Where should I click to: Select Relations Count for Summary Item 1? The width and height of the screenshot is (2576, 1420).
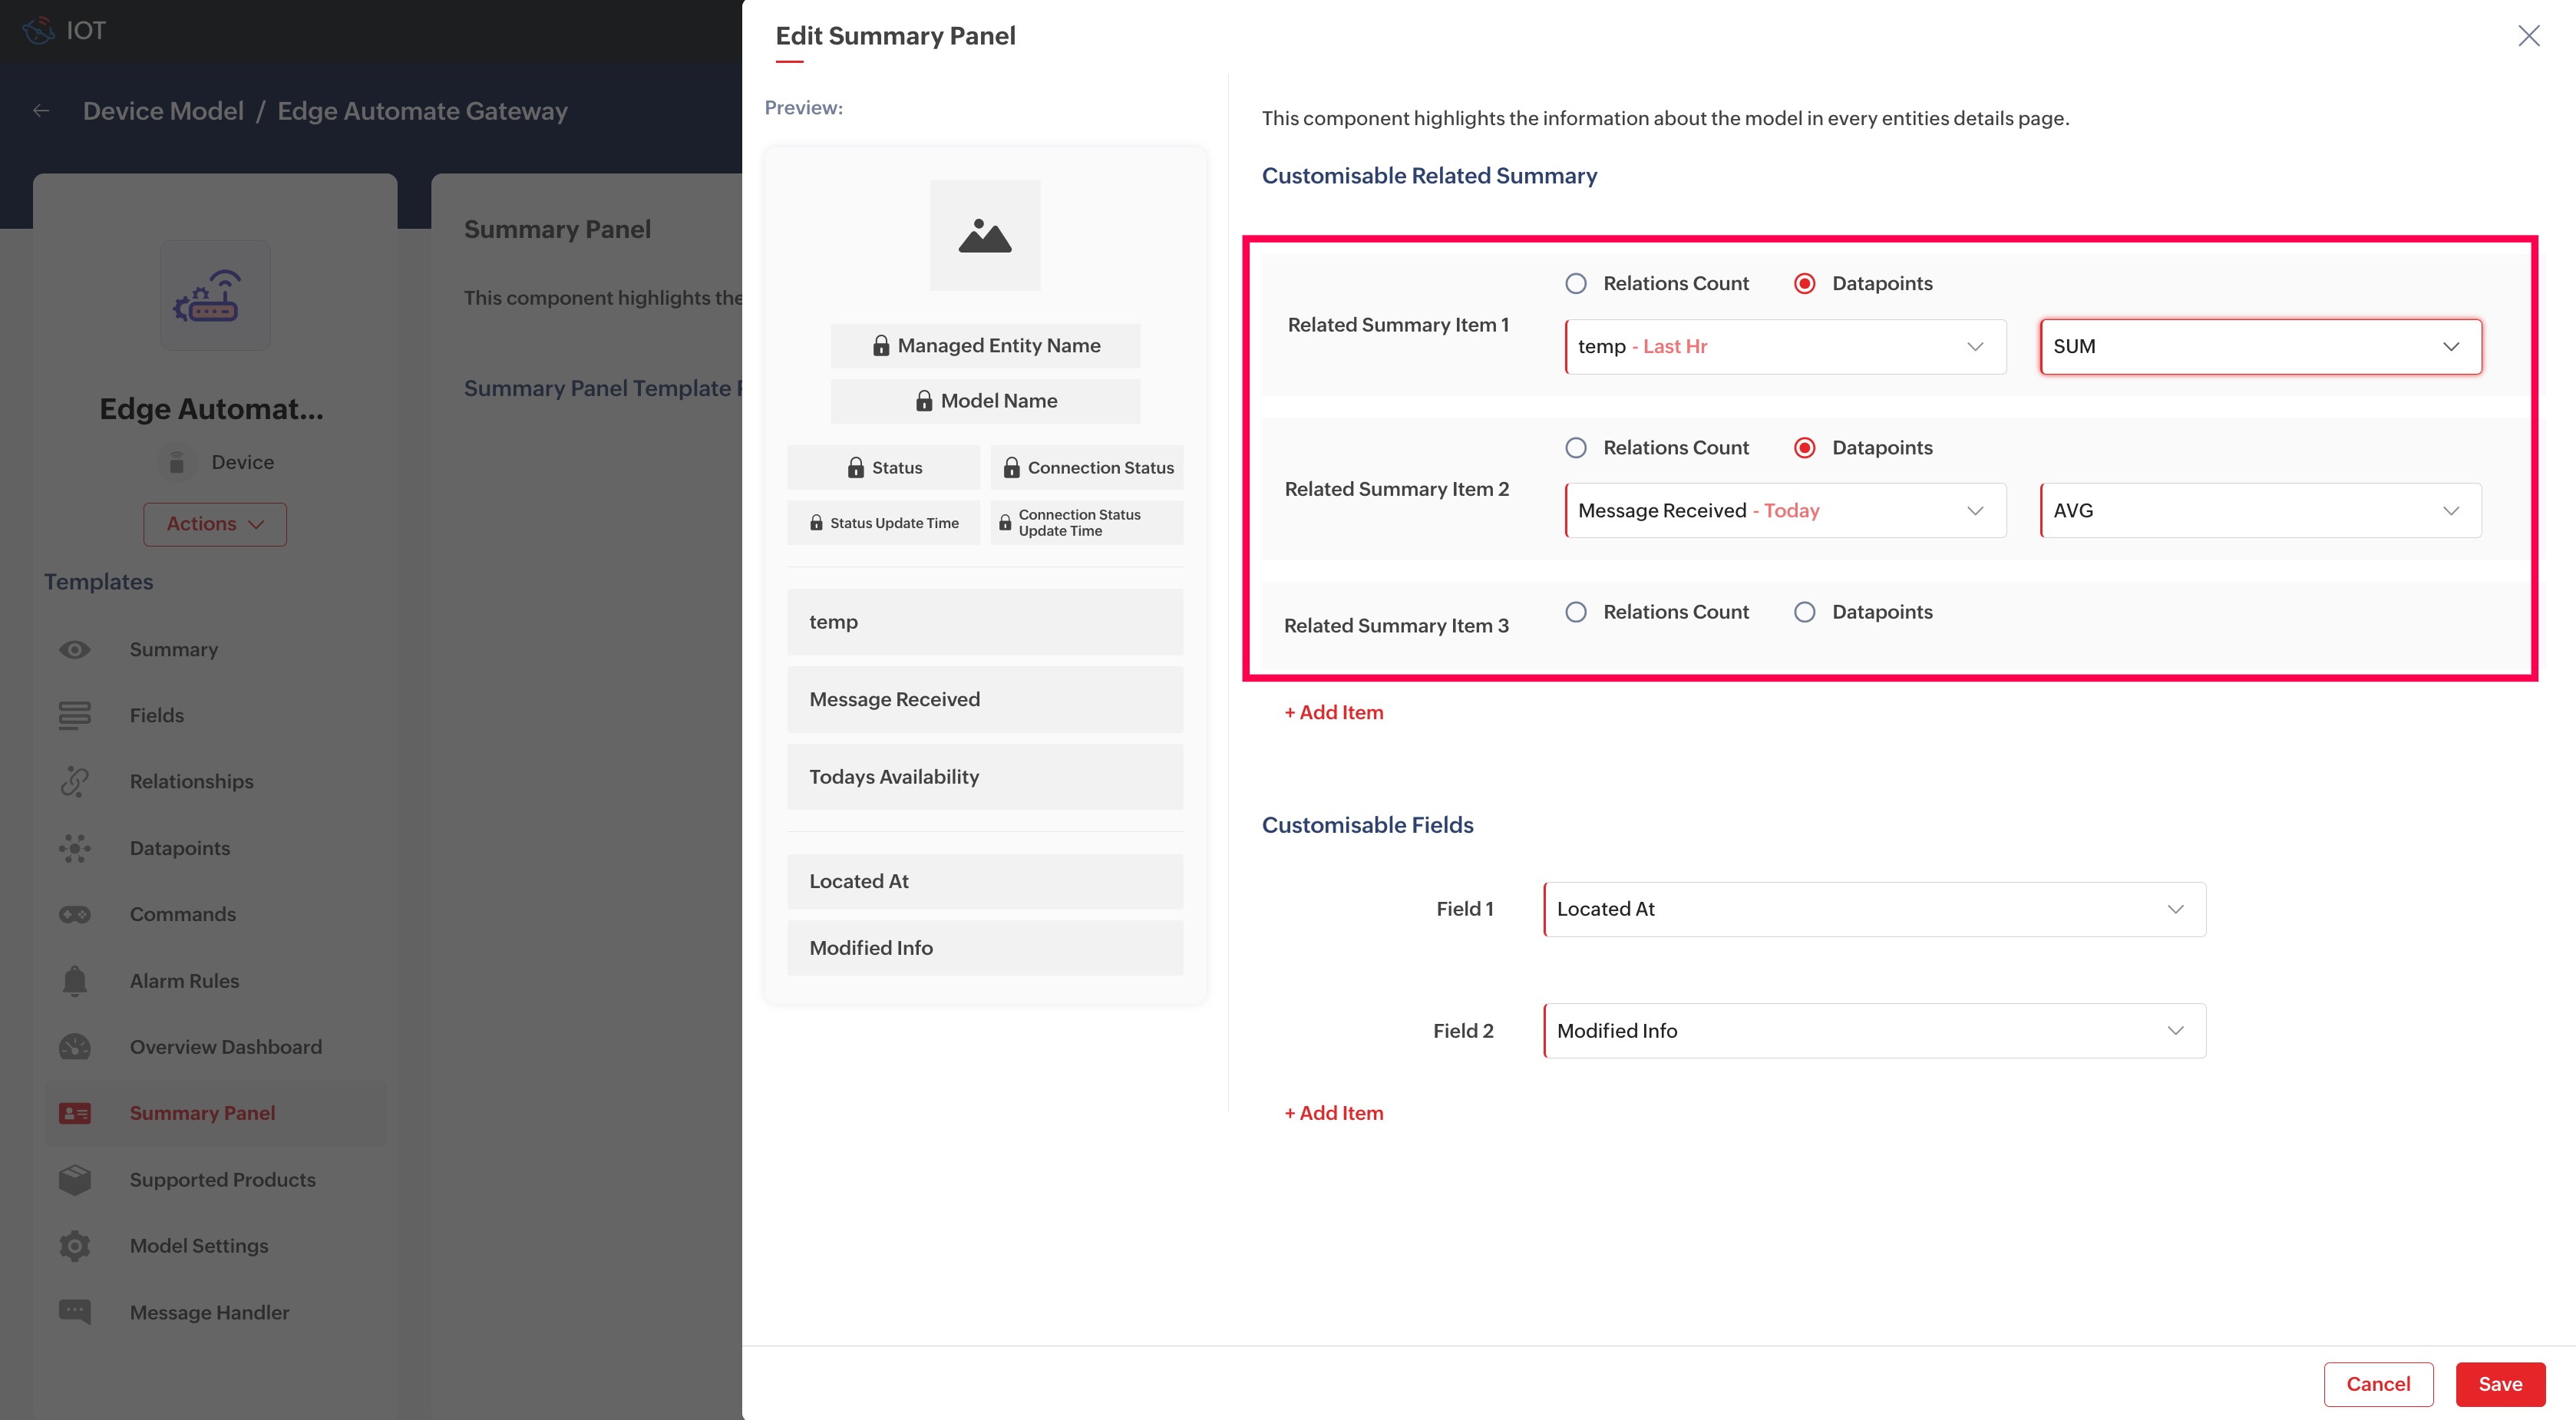[1576, 284]
